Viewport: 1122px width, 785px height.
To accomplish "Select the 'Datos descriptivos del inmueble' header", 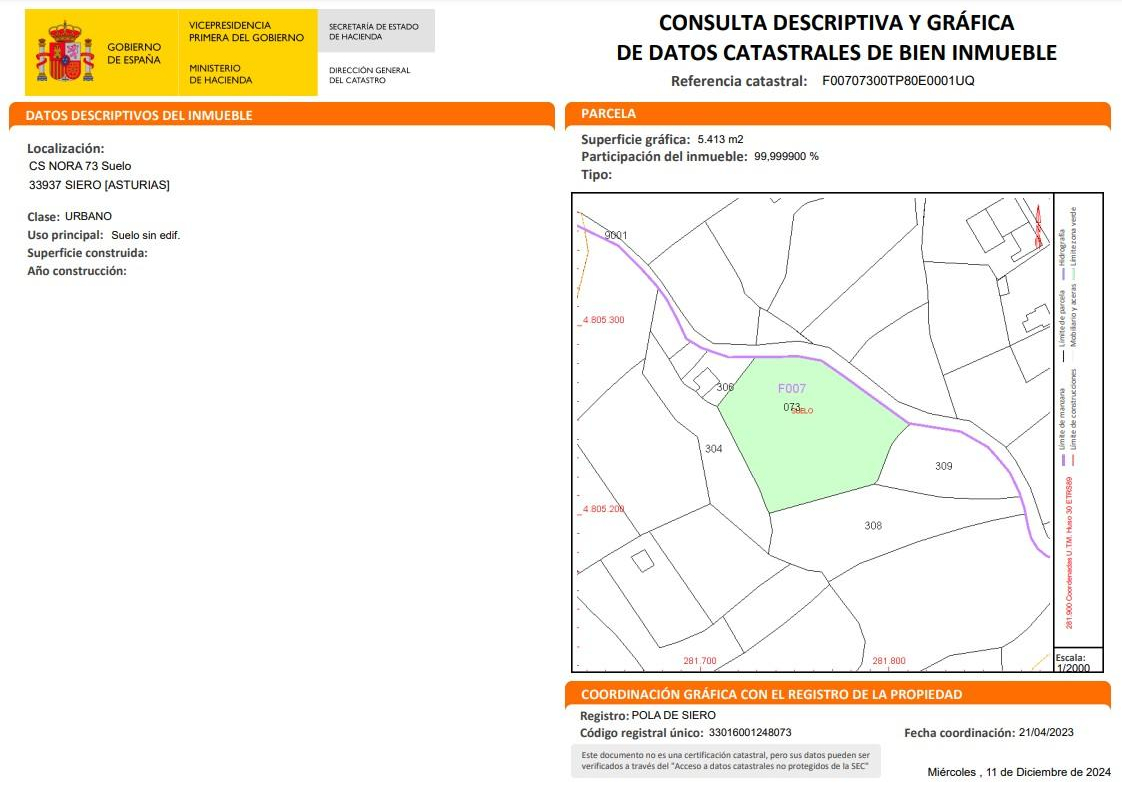I will coord(139,115).
